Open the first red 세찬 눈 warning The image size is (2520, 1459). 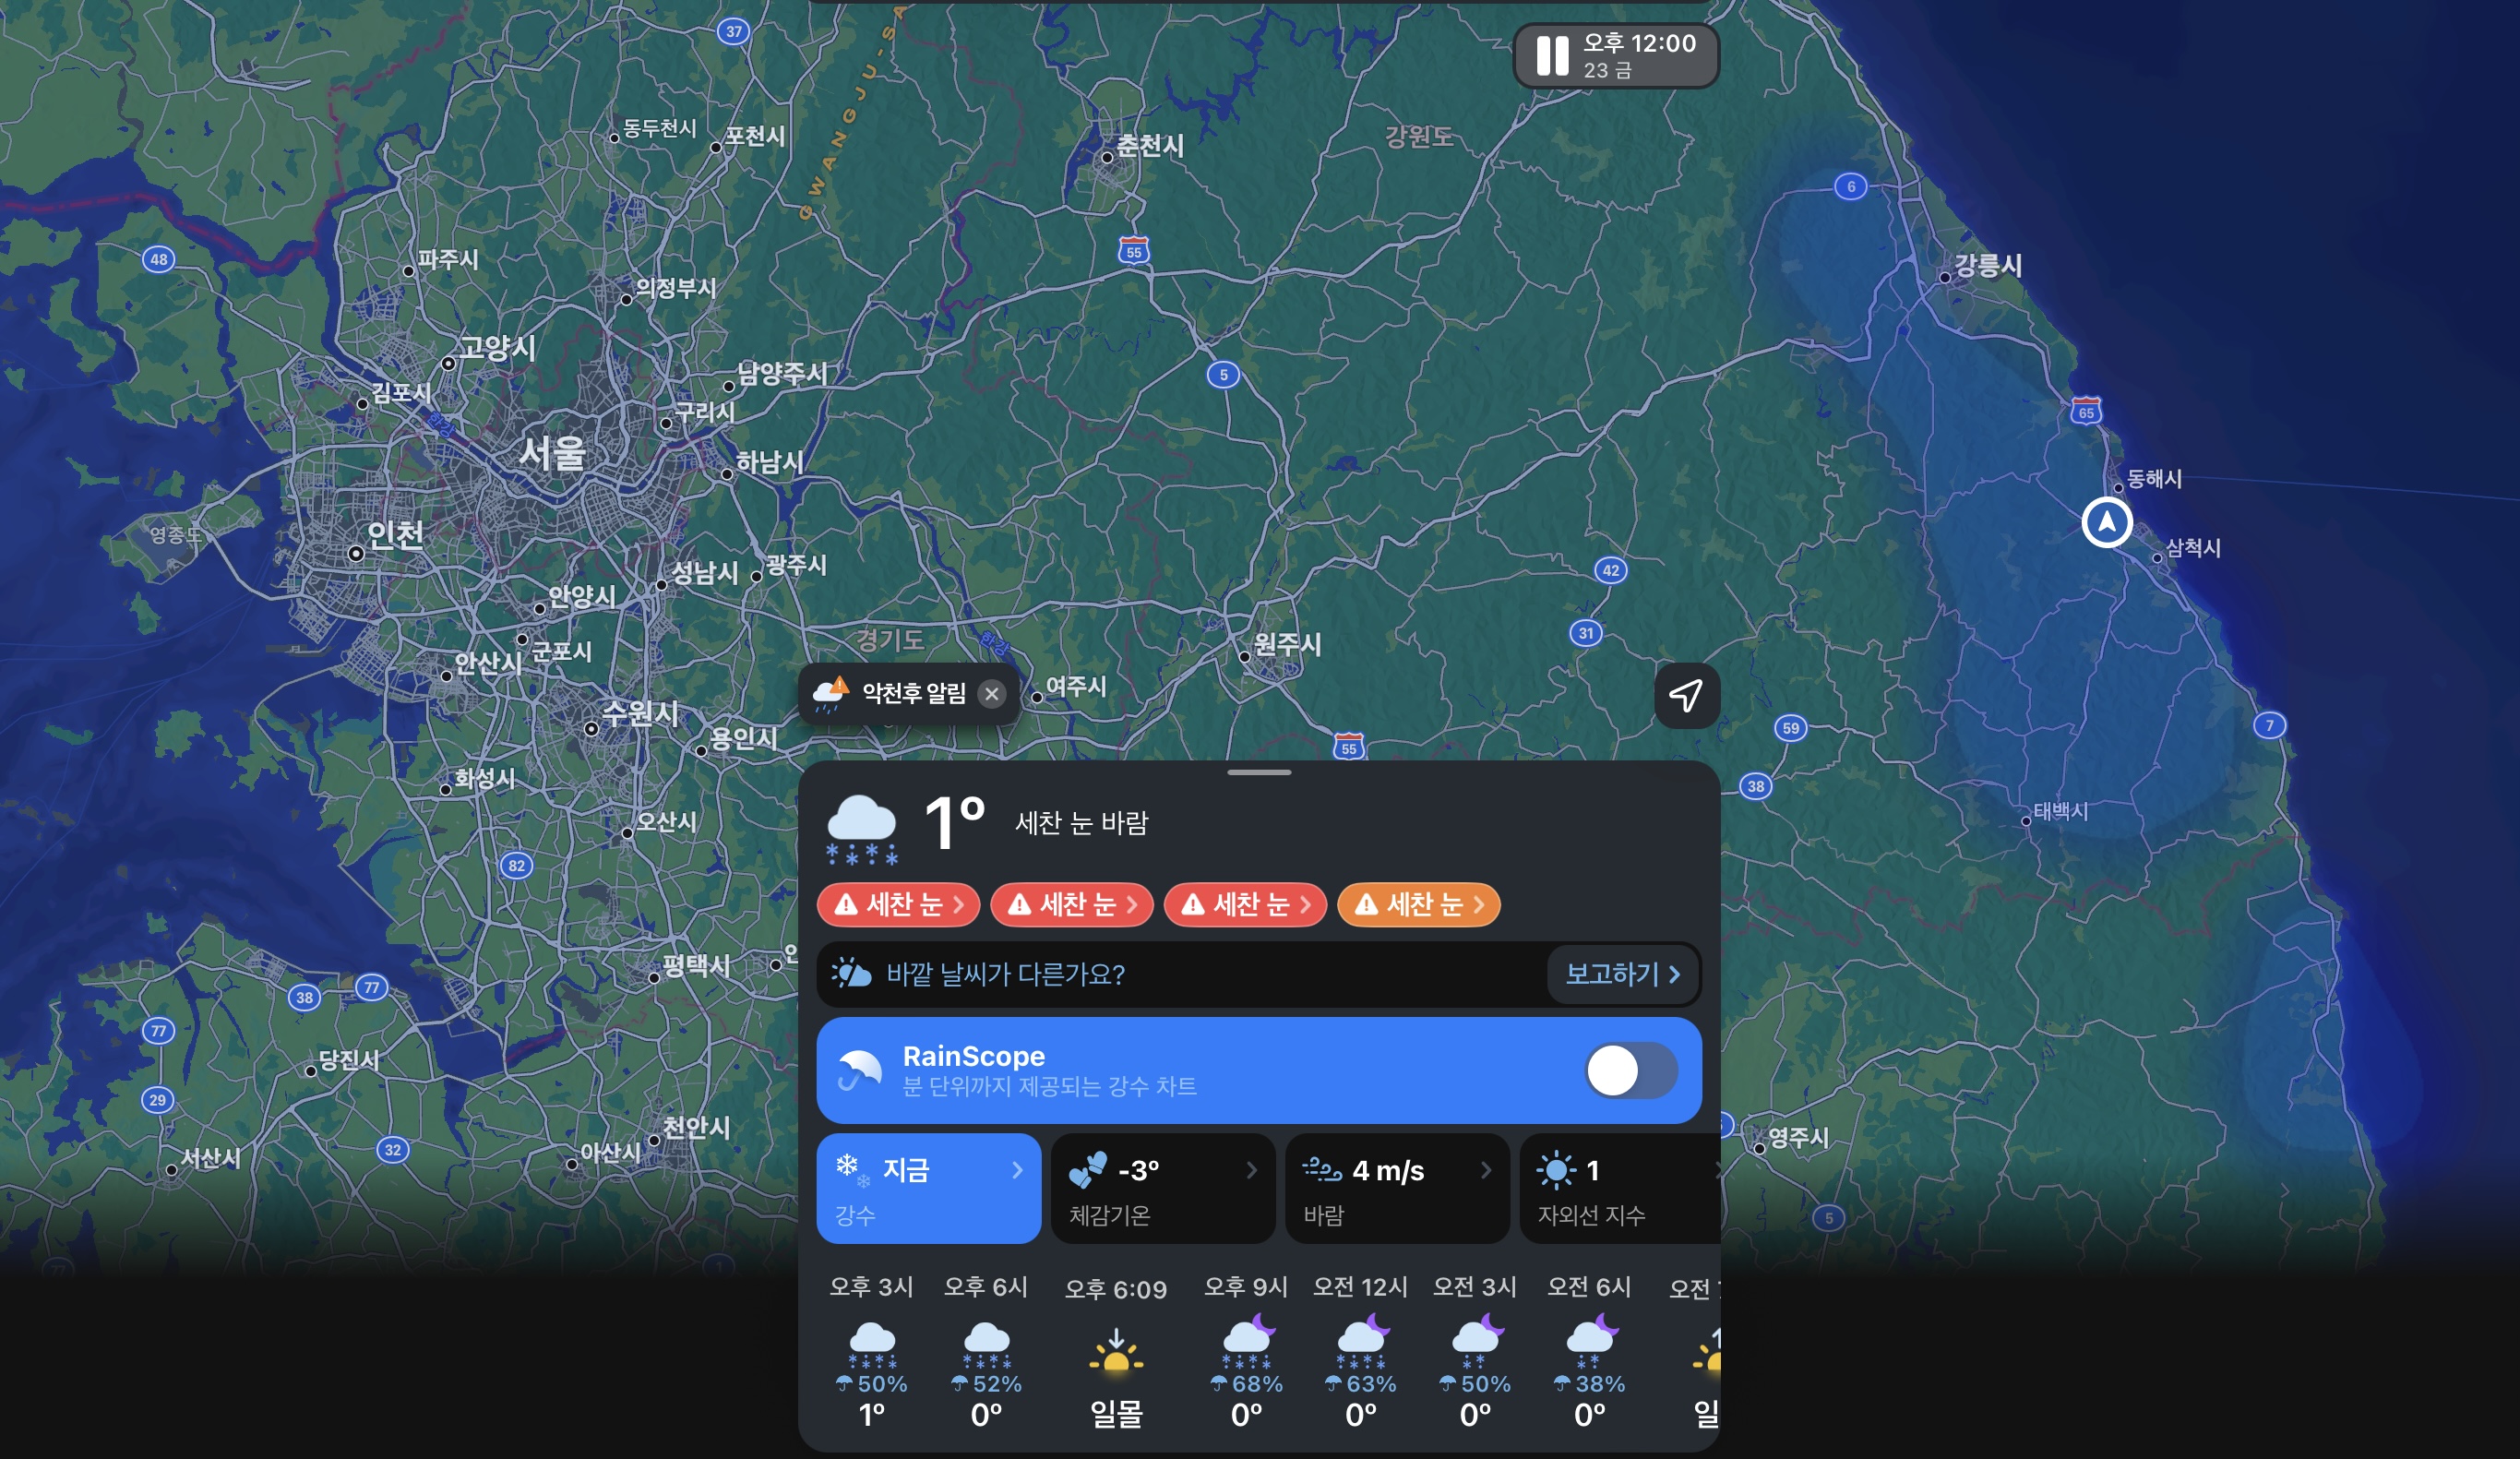pos(898,905)
